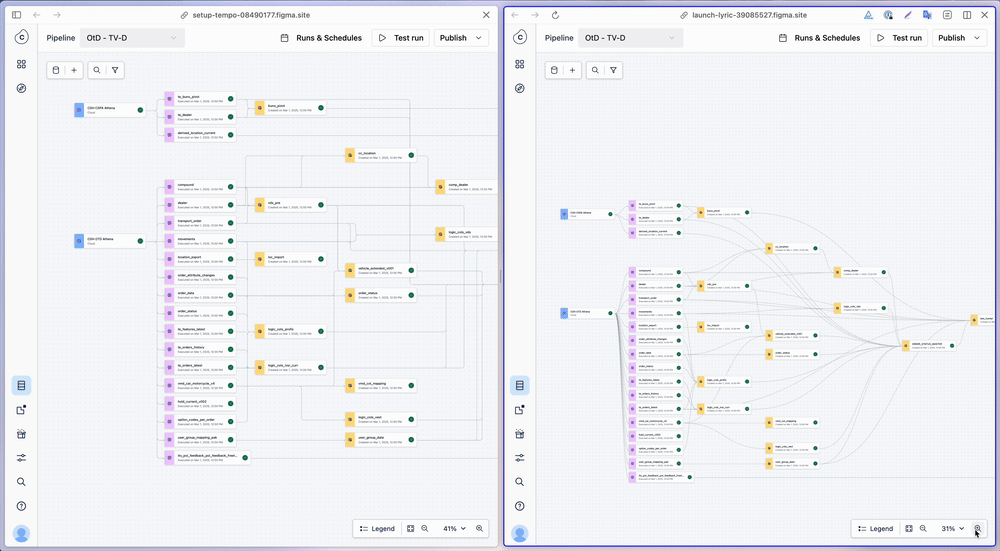Click the filter funnel icon in the left window

click(x=116, y=70)
